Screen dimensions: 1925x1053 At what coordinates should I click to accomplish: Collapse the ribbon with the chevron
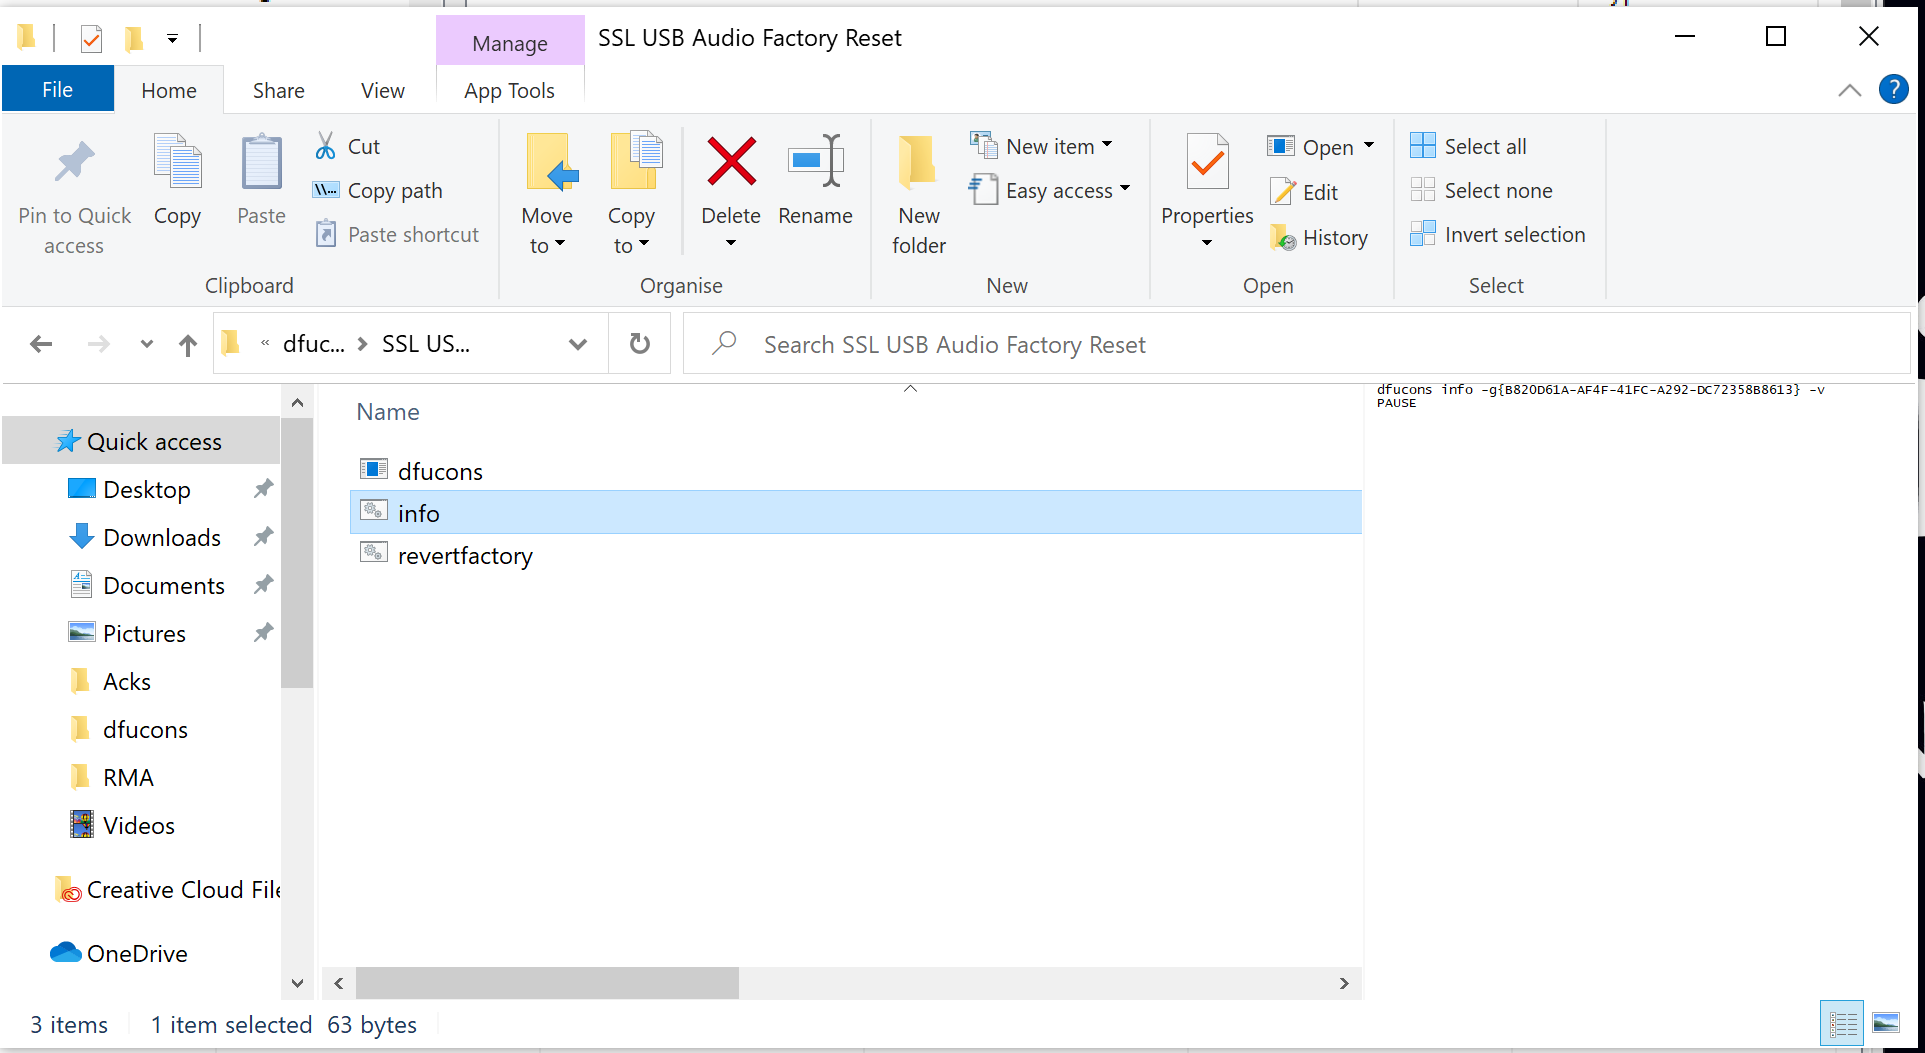(1849, 90)
